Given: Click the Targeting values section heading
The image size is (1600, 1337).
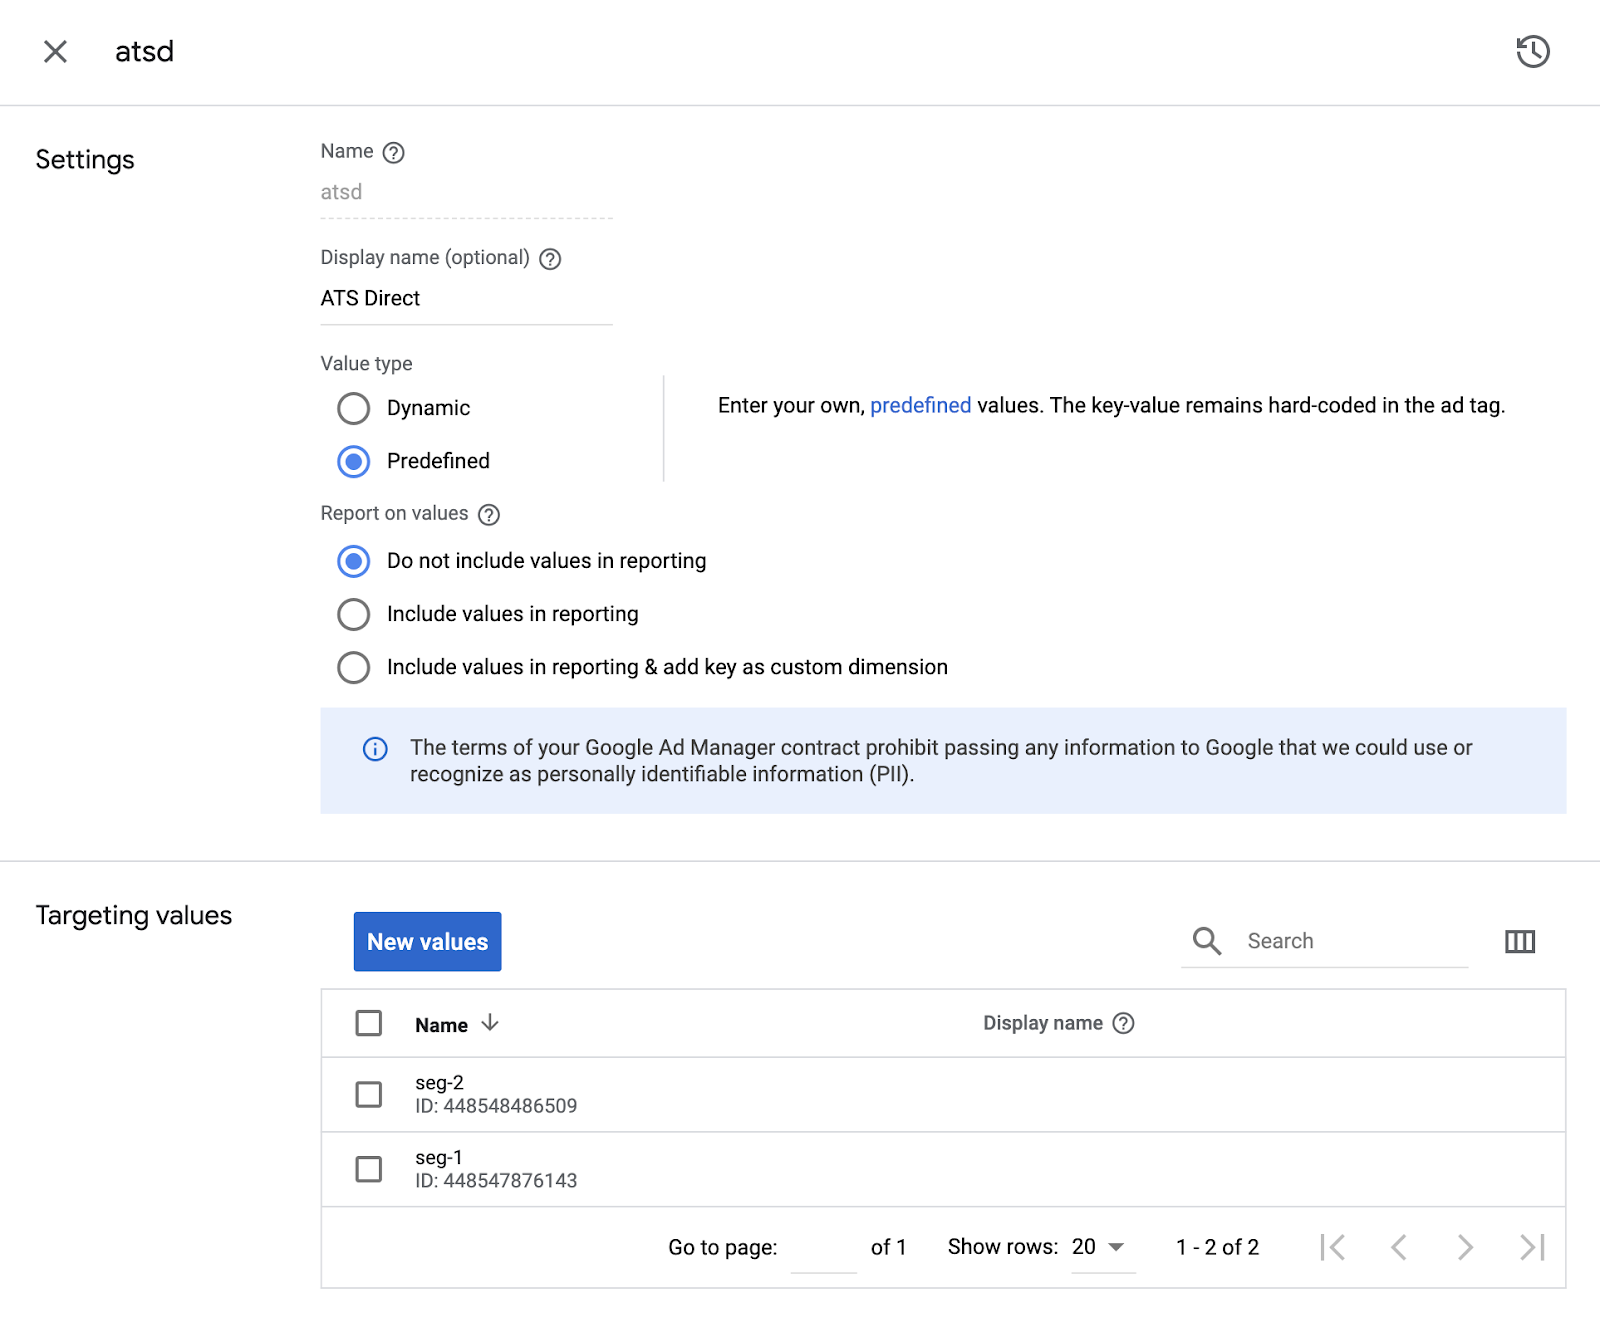Looking at the screenshot, I should pos(134,916).
